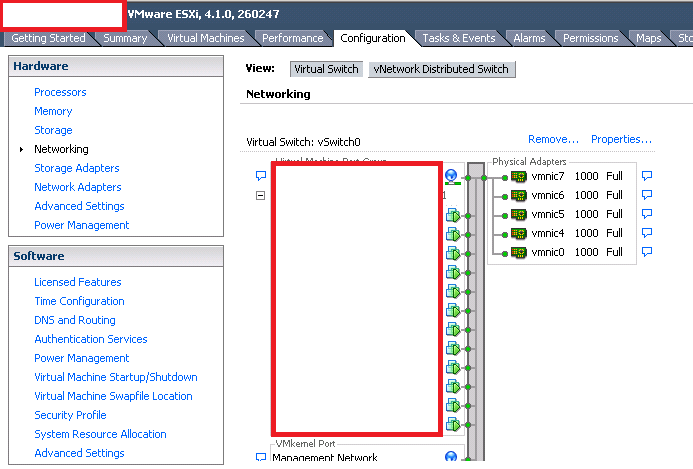Open Hardware Power Management

pyautogui.click(x=82, y=225)
